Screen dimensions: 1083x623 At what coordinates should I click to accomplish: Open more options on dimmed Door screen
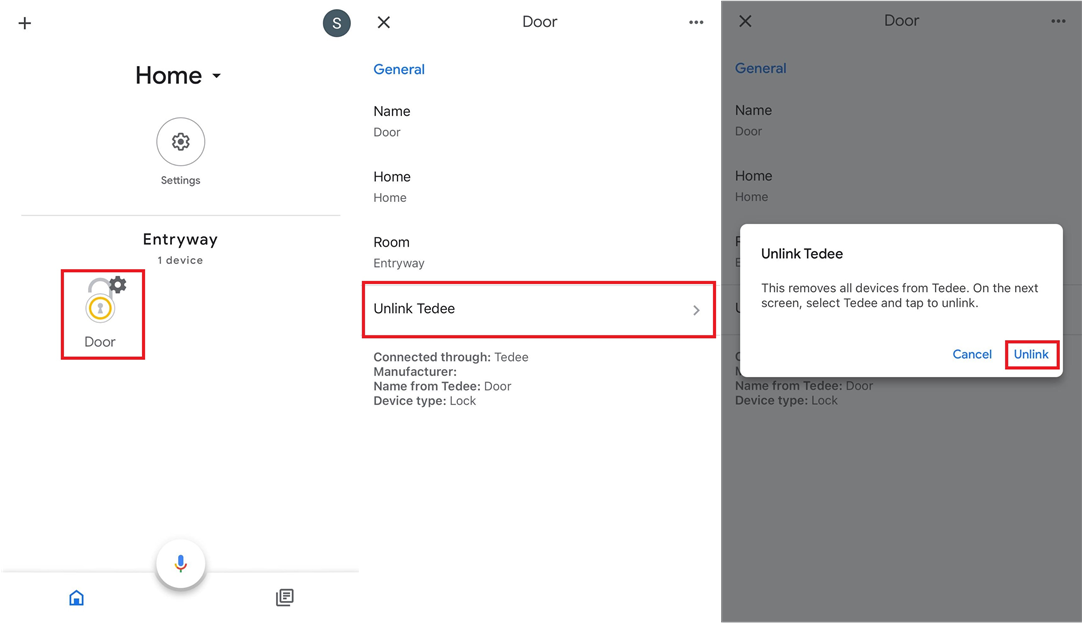pos(1058,21)
